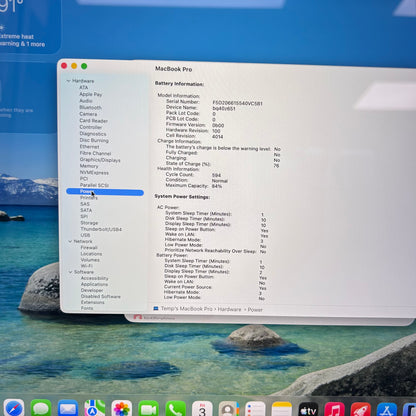The height and width of the screenshot is (416, 416).
Task: Select Disabled Software in the sidebar
Action: pyautogui.click(x=101, y=296)
